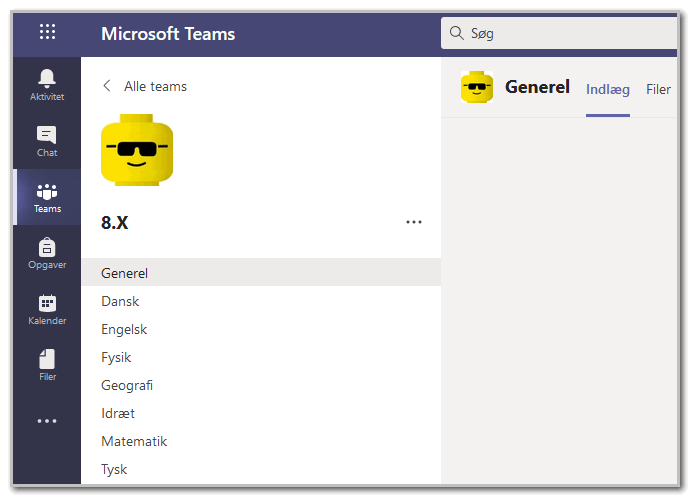The height and width of the screenshot is (498, 691).
Task: Open the Fysik channel
Action: click(x=261, y=357)
